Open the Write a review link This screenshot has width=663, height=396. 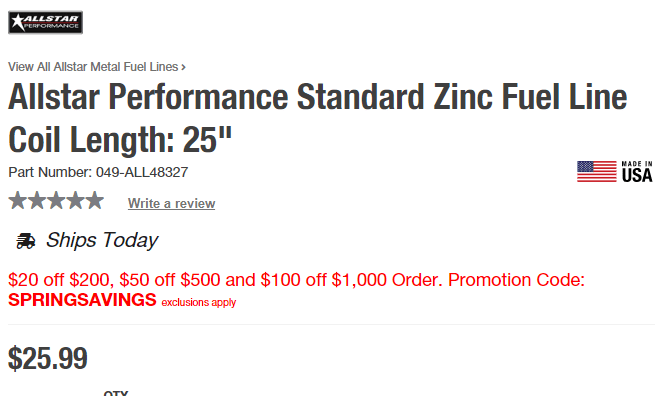click(x=172, y=203)
